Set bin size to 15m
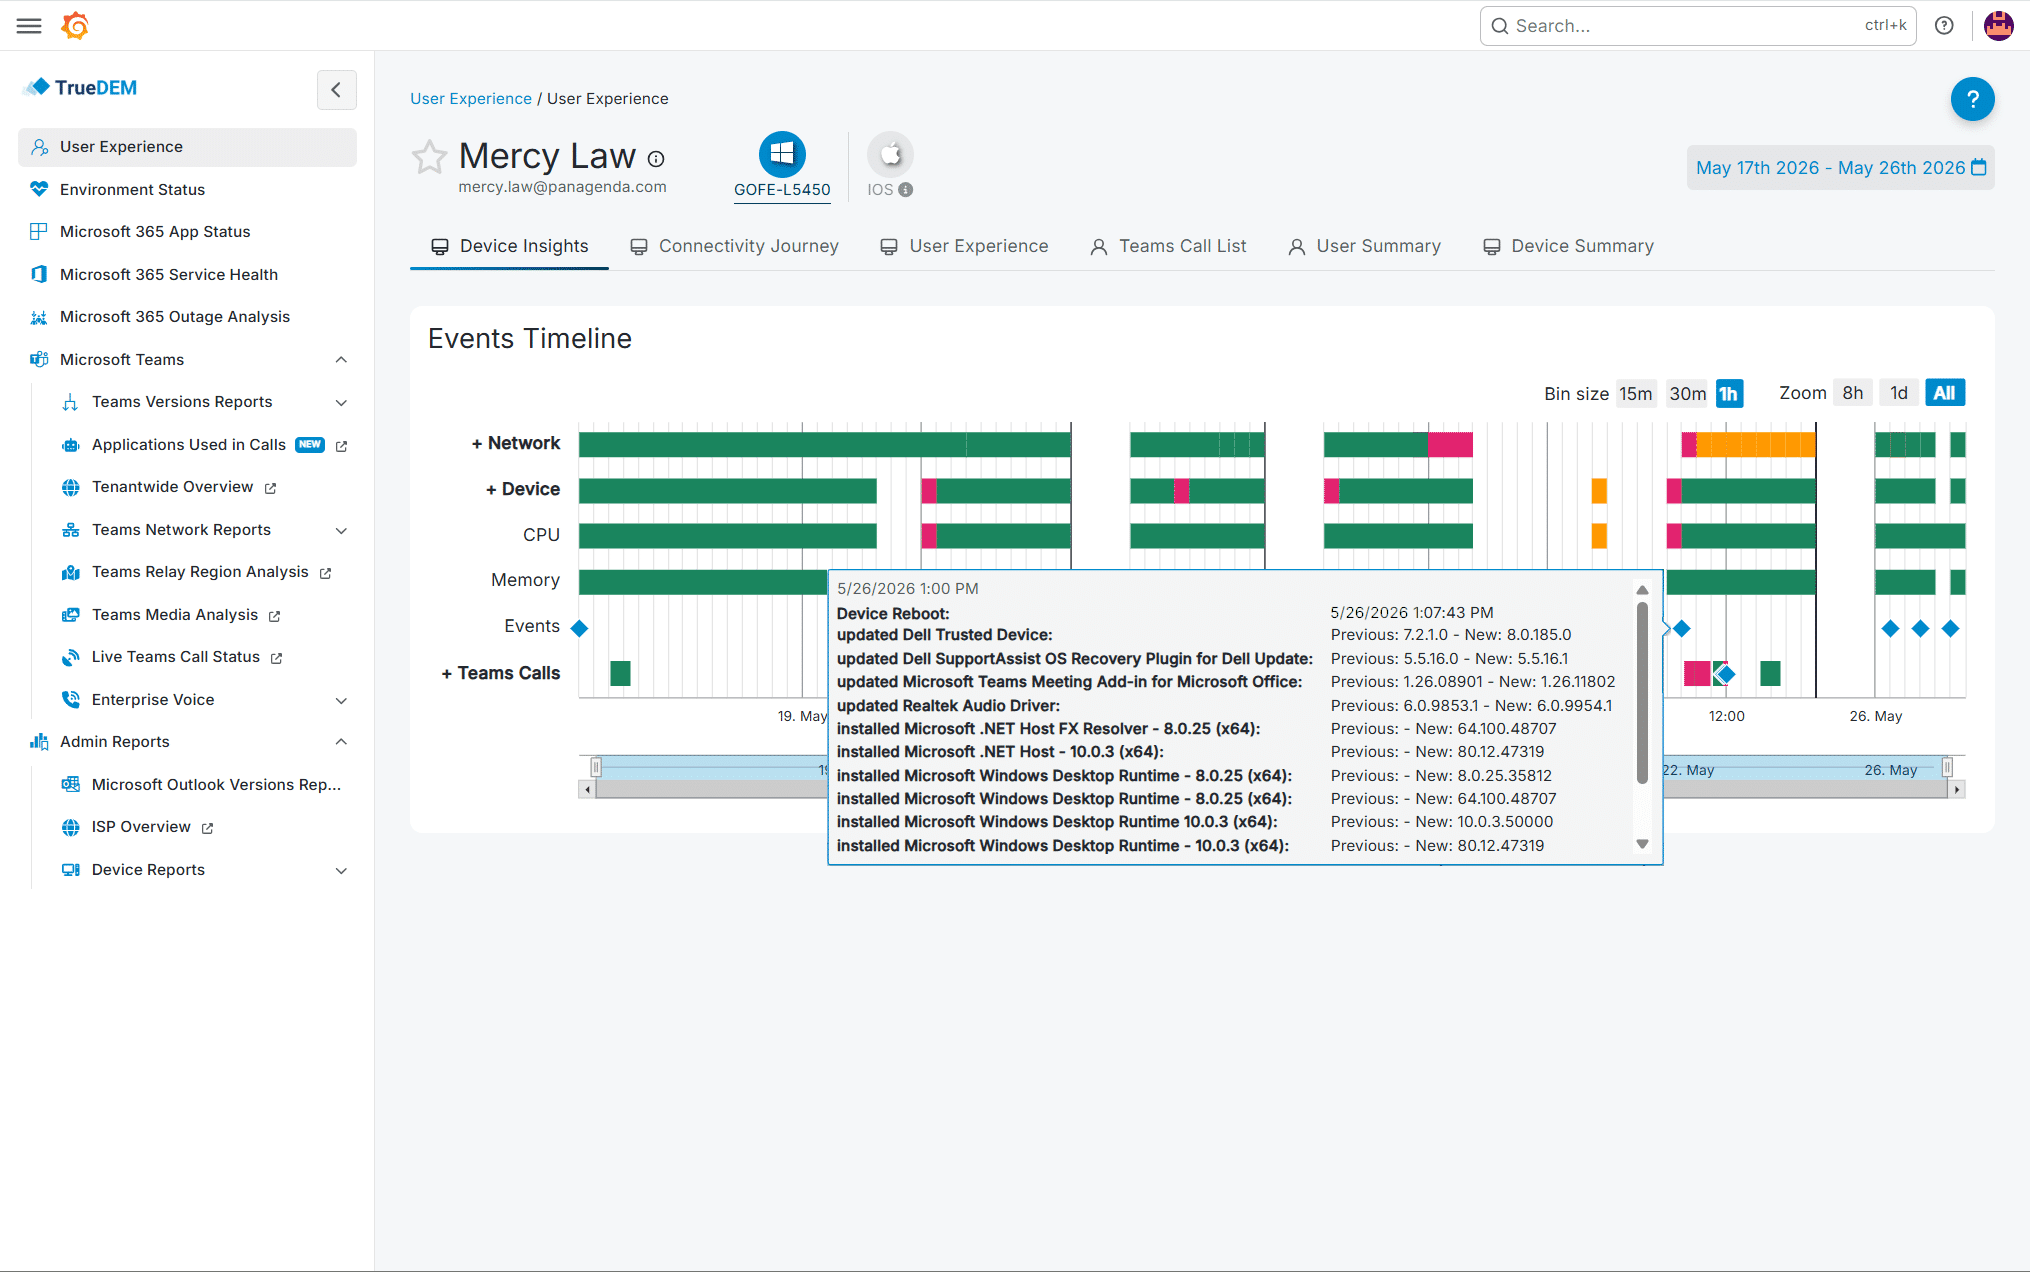The height and width of the screenshot is (1272, 2030). 1636,394
